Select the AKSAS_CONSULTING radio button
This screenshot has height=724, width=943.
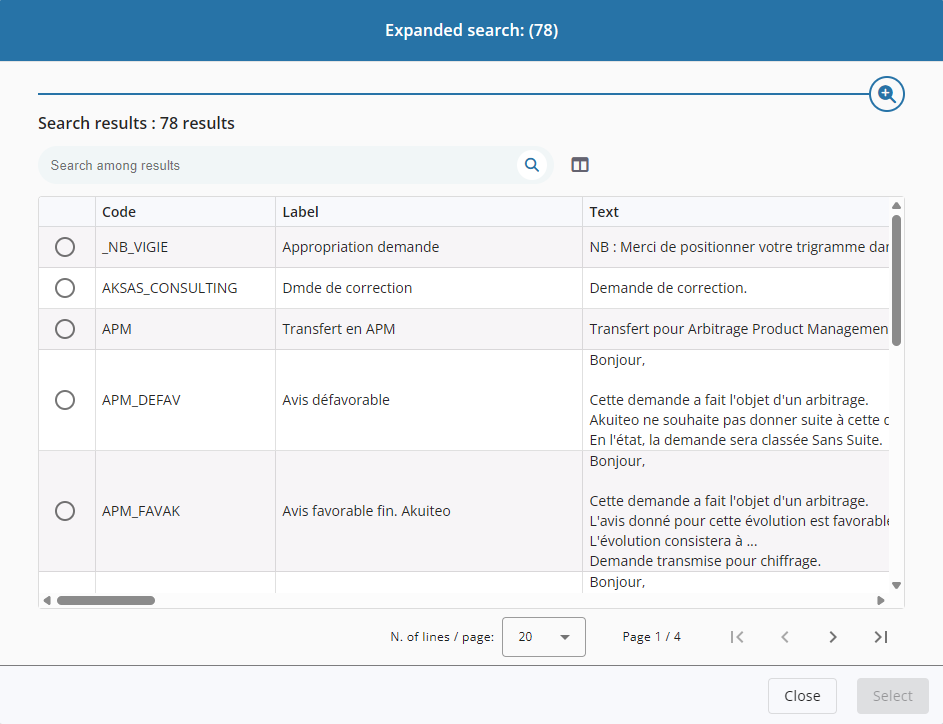65,288
